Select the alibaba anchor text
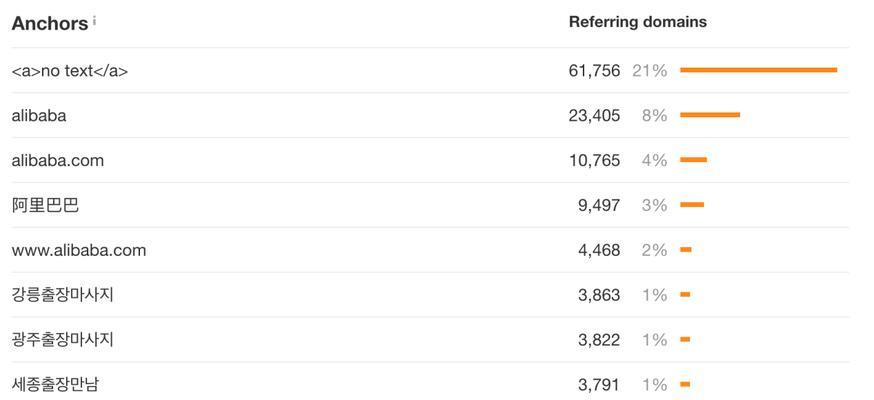Viewport: 874px width, 400px height. (x=39, y=115)
